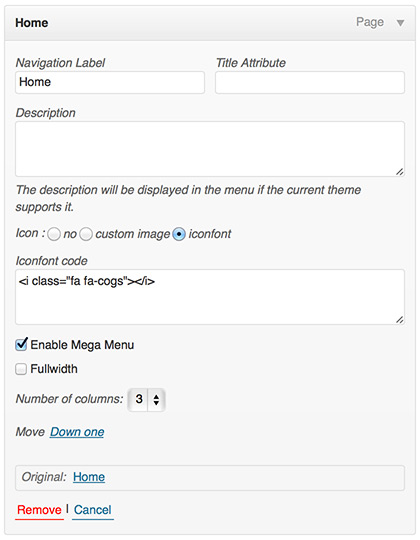Select the 'custom image' radio button

coord(86,234)
